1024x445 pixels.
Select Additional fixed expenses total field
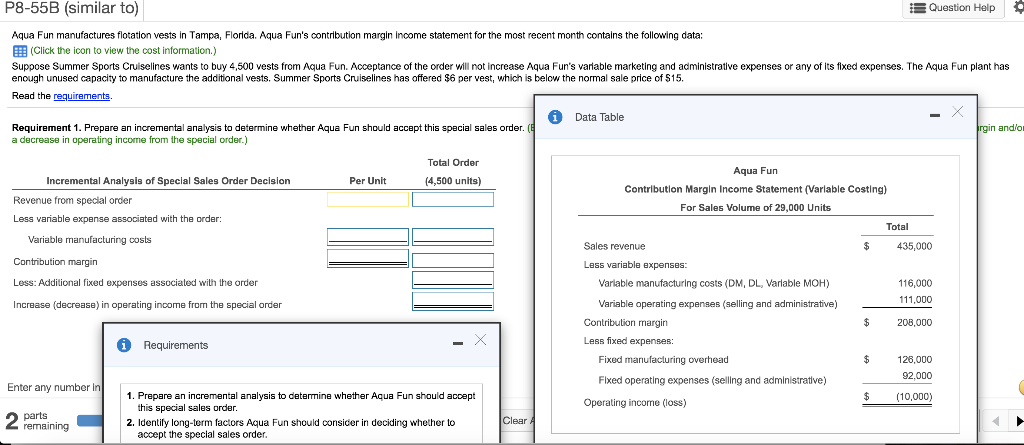453,280
